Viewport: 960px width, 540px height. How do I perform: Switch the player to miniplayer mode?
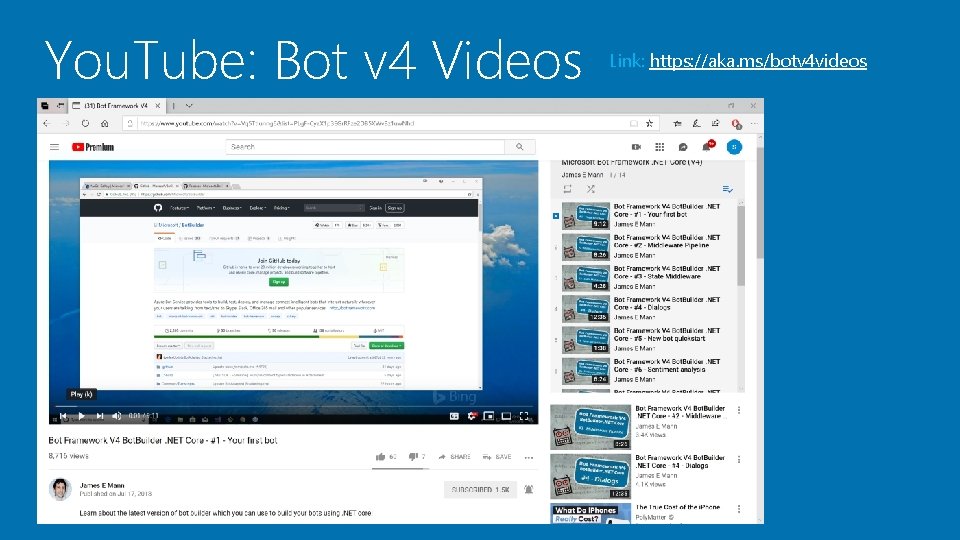tap(489, 416)
